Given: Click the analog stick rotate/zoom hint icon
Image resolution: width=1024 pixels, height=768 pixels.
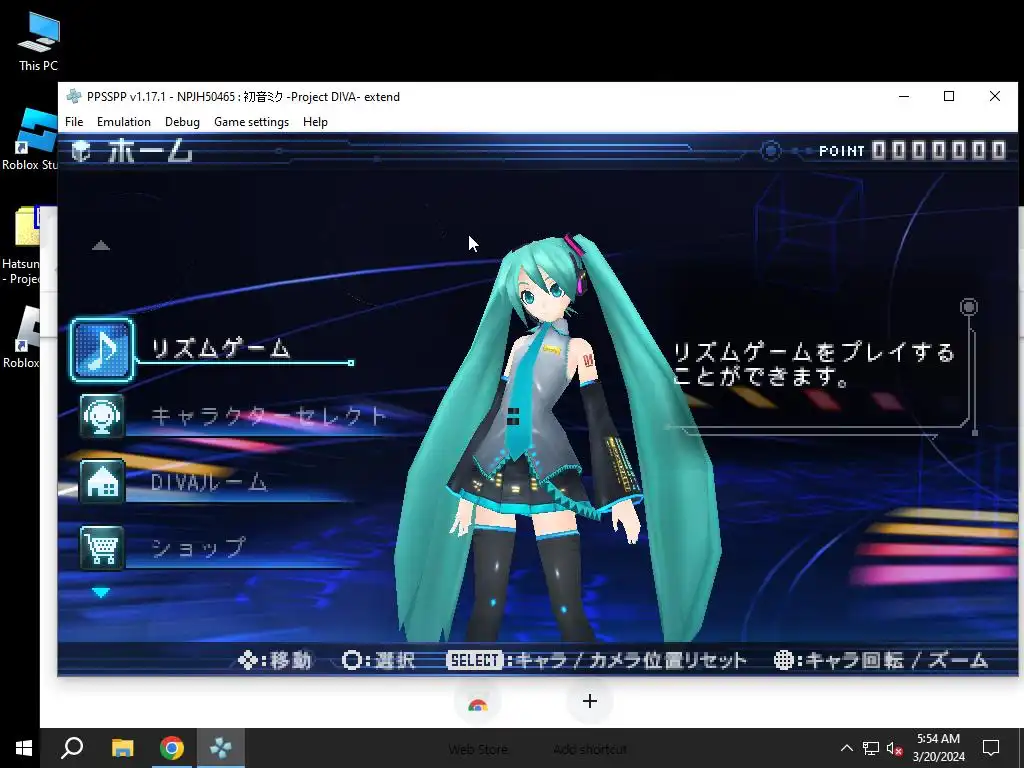Looking at the screenshot, I should tap(783, 660).
